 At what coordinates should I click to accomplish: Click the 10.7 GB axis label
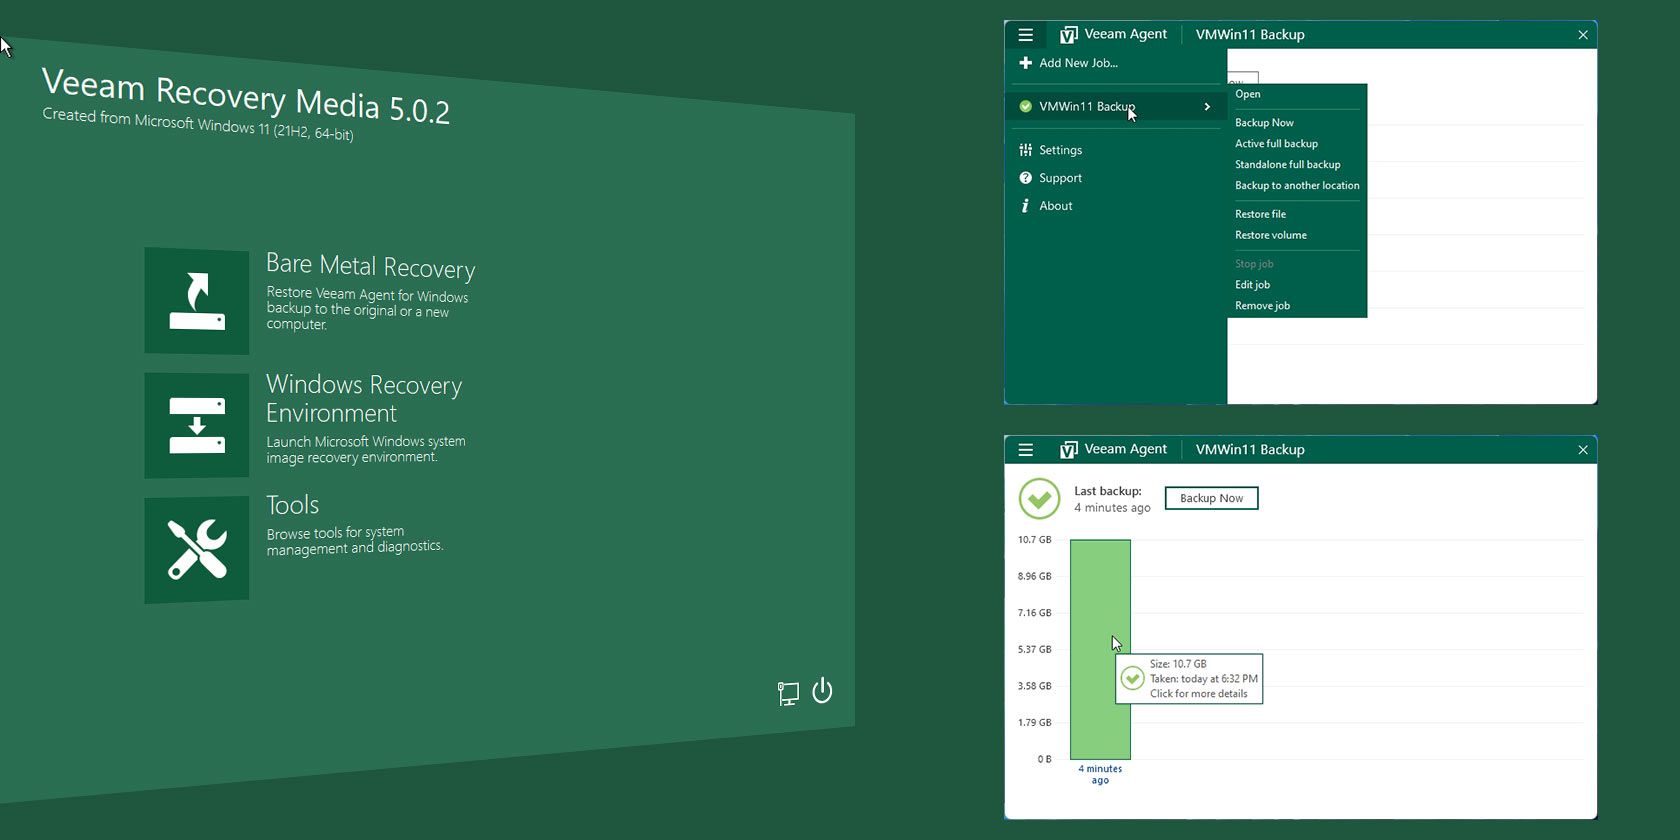point(1034,540)
